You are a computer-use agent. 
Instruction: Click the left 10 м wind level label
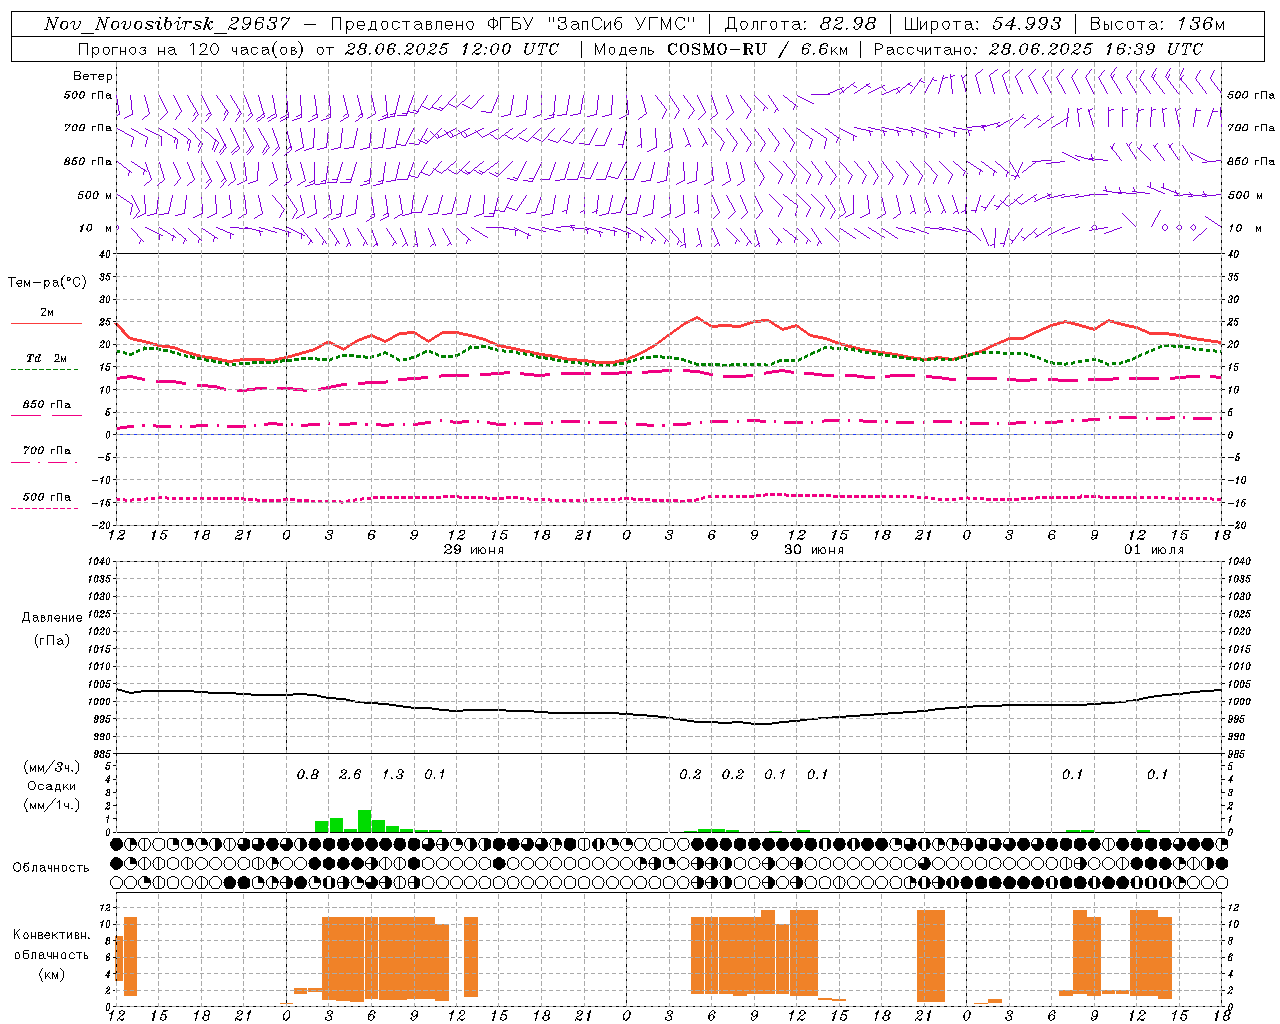pyautogui.click(x=95, y=228)
